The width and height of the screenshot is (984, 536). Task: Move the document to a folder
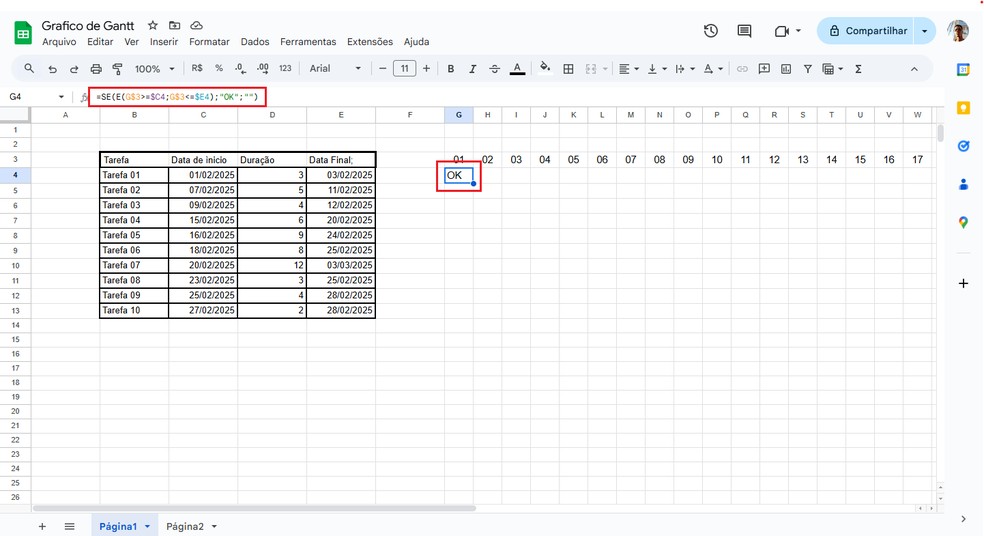(x=174, y=25)
